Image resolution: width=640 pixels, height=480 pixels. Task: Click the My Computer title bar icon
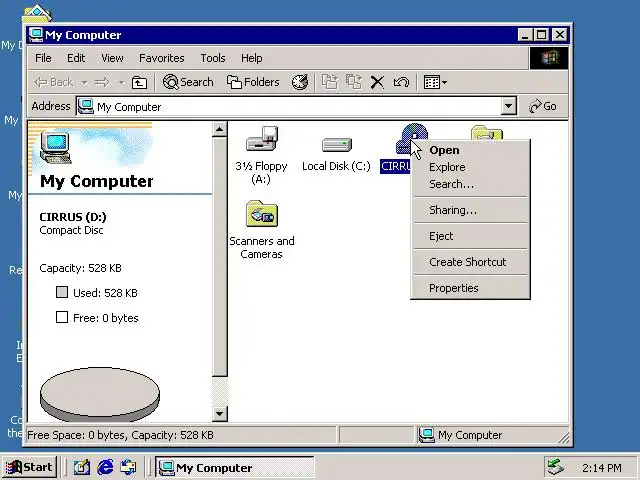[36, 35]
